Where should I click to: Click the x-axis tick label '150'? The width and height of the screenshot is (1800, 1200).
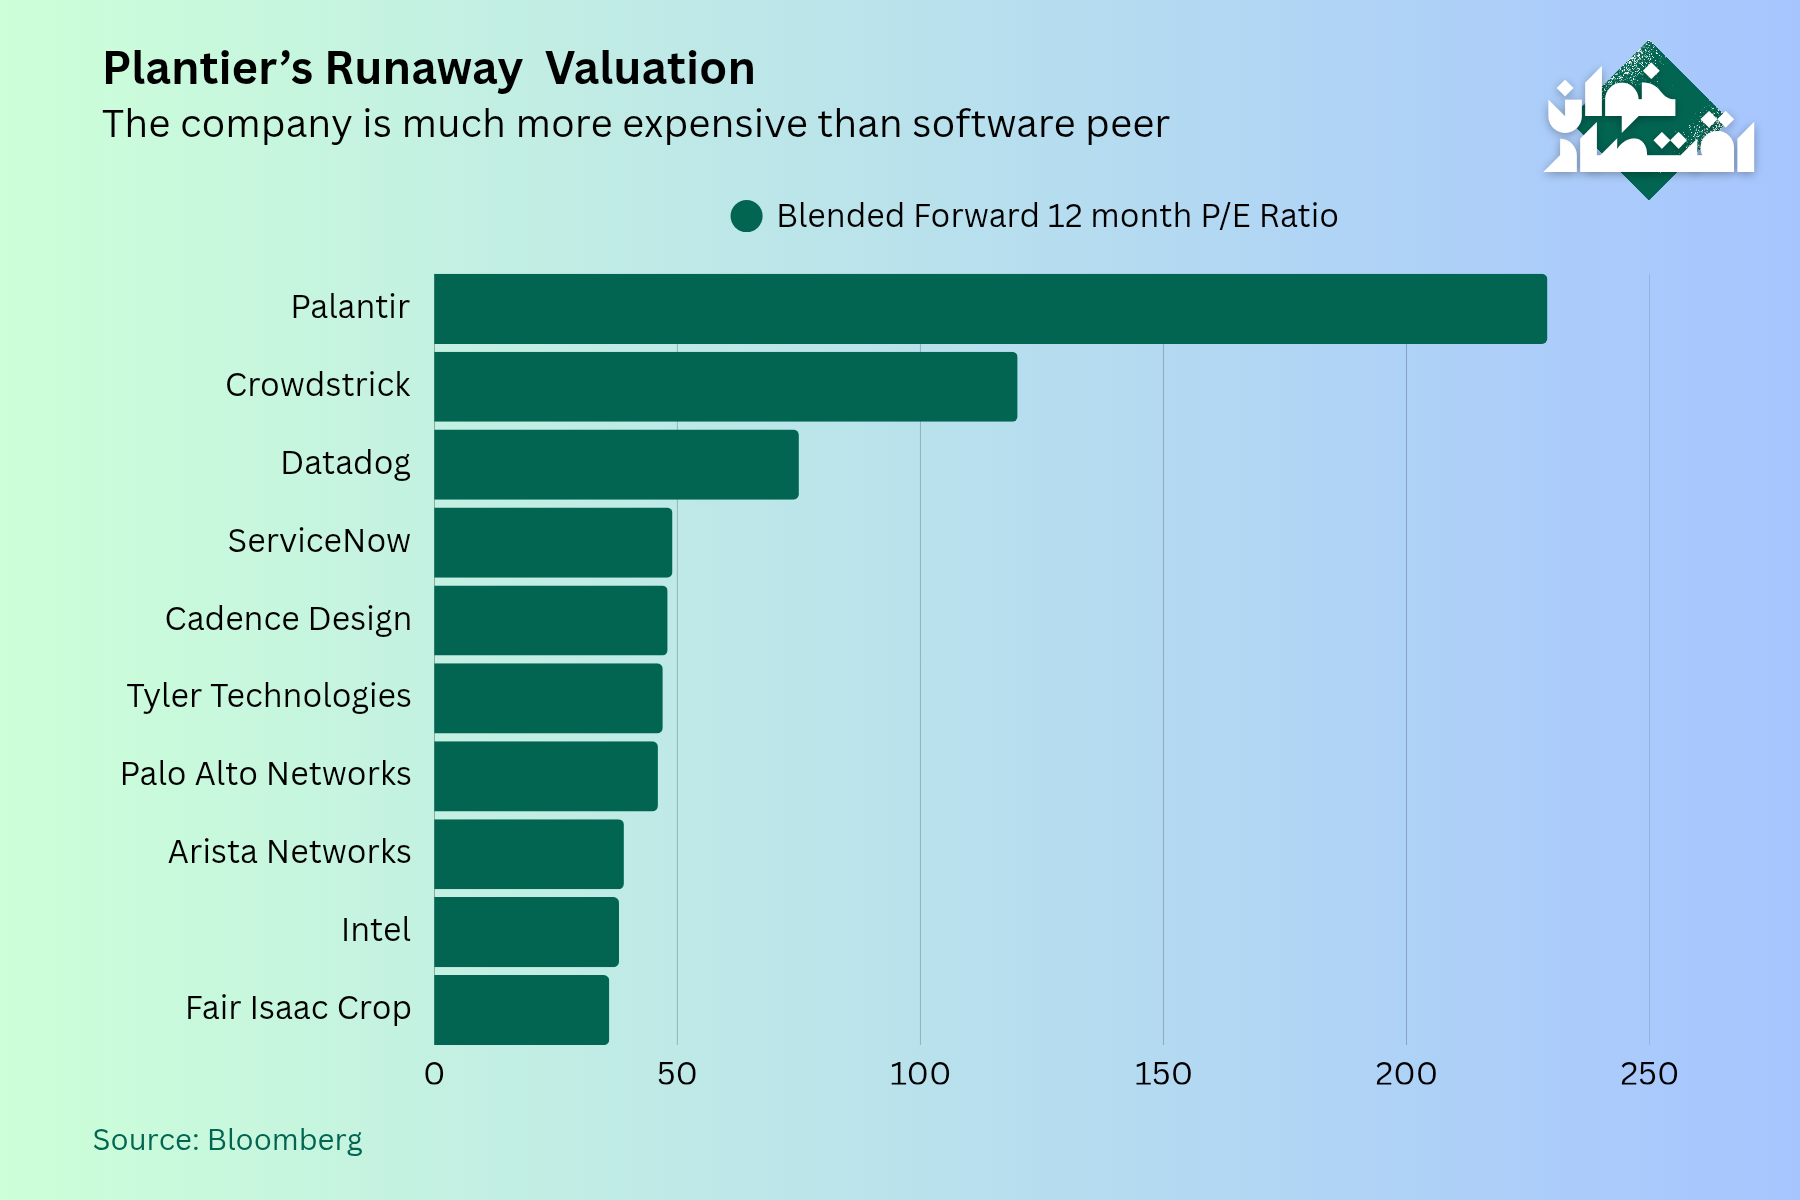[x=1163, y=1074]
